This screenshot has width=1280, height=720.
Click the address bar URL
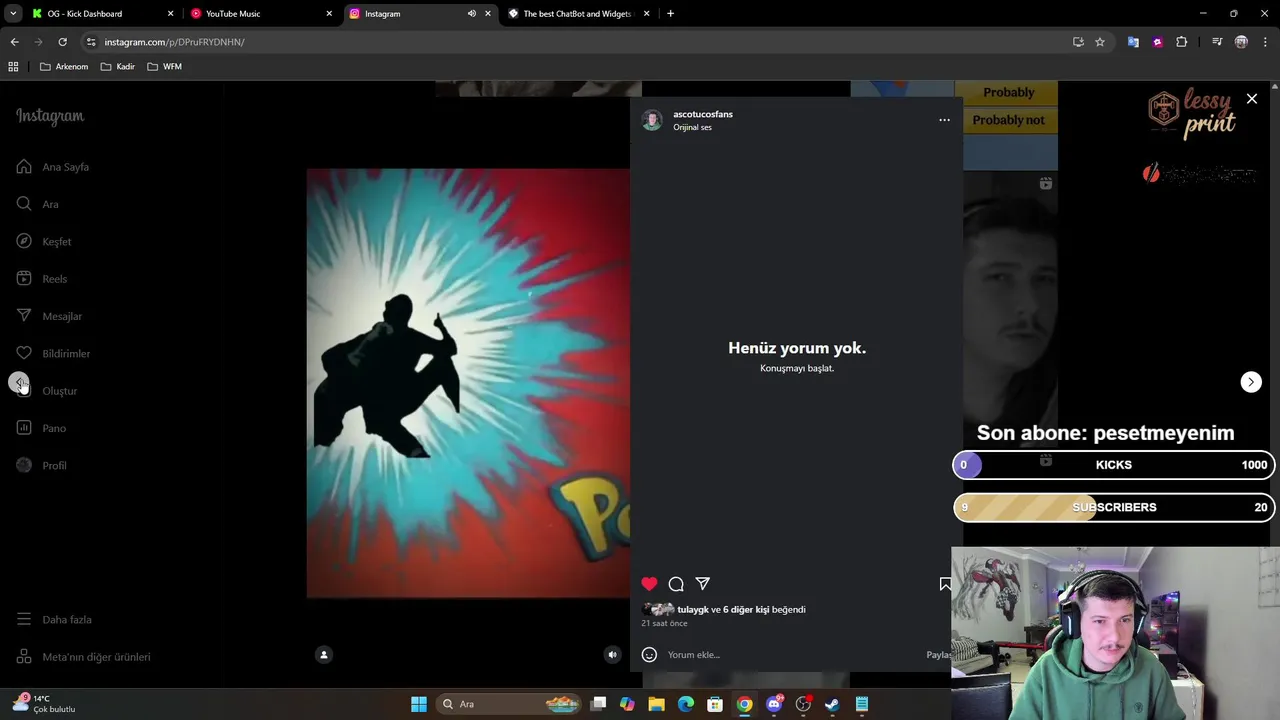point(174,42)
